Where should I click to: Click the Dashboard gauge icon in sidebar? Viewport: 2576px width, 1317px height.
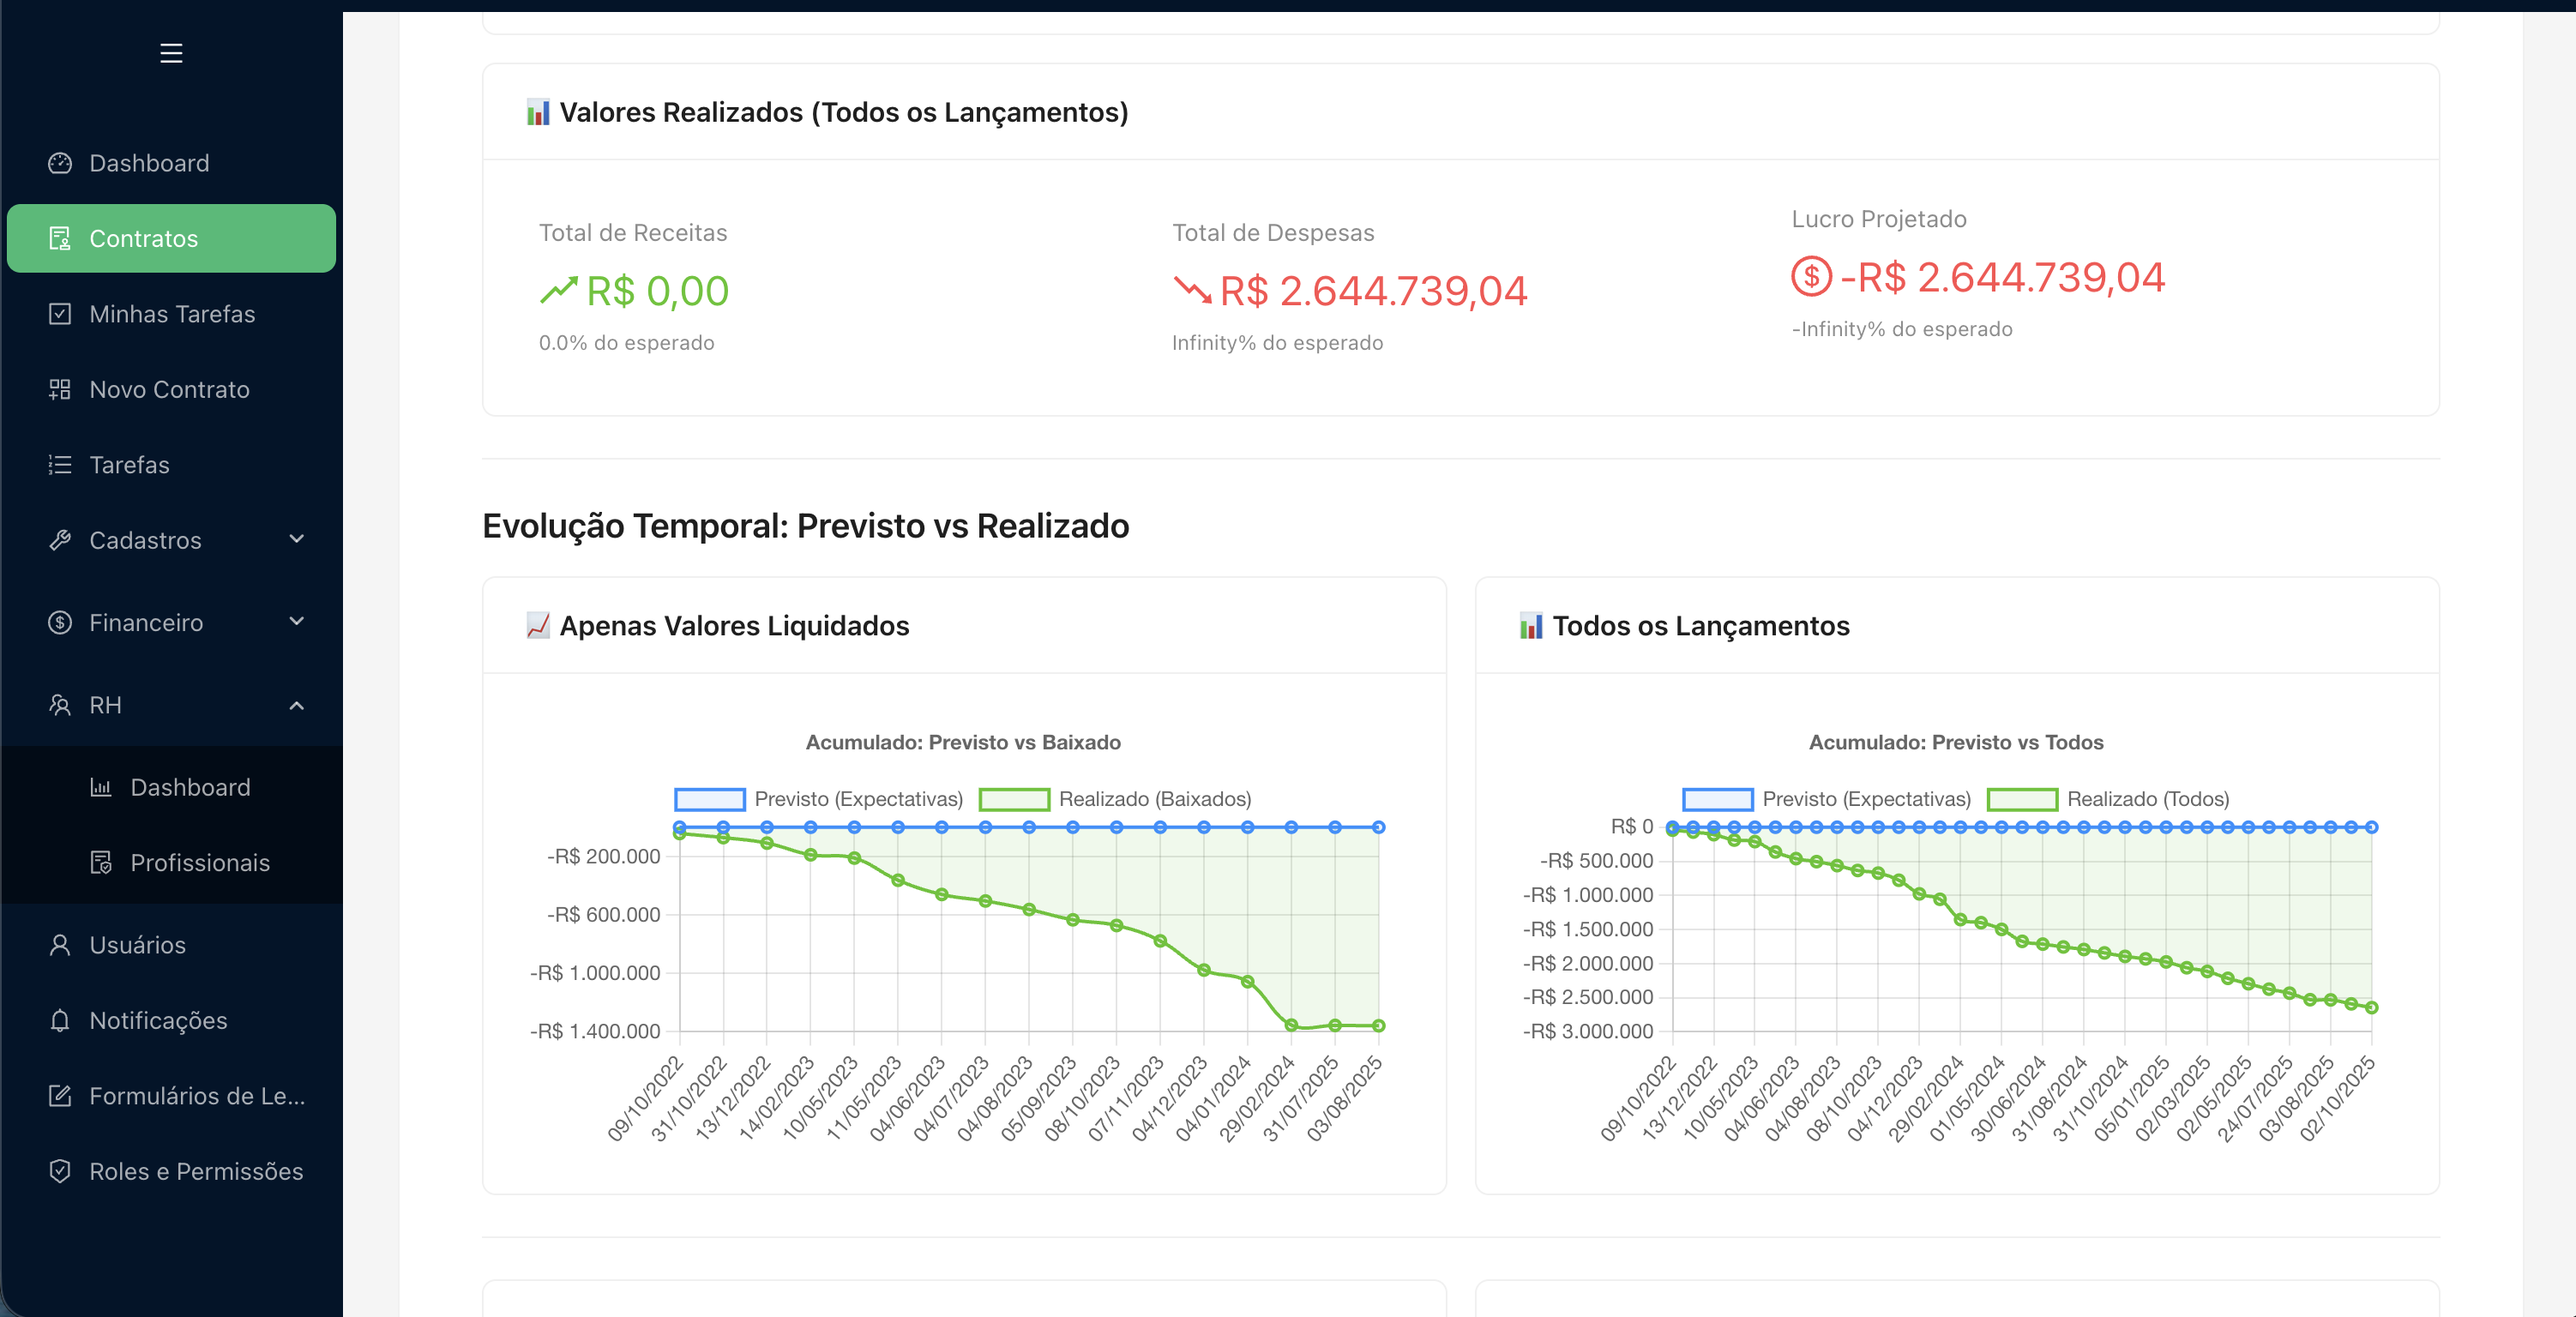[60, 163]
